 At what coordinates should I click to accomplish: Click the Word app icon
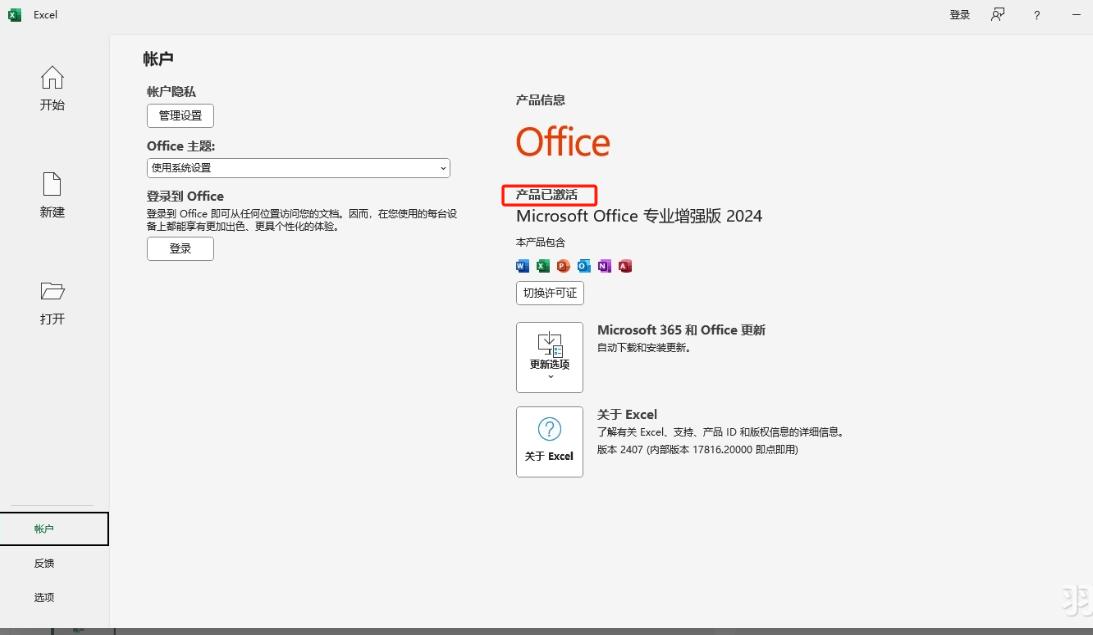pyautogui.click(x=523, y=266)
